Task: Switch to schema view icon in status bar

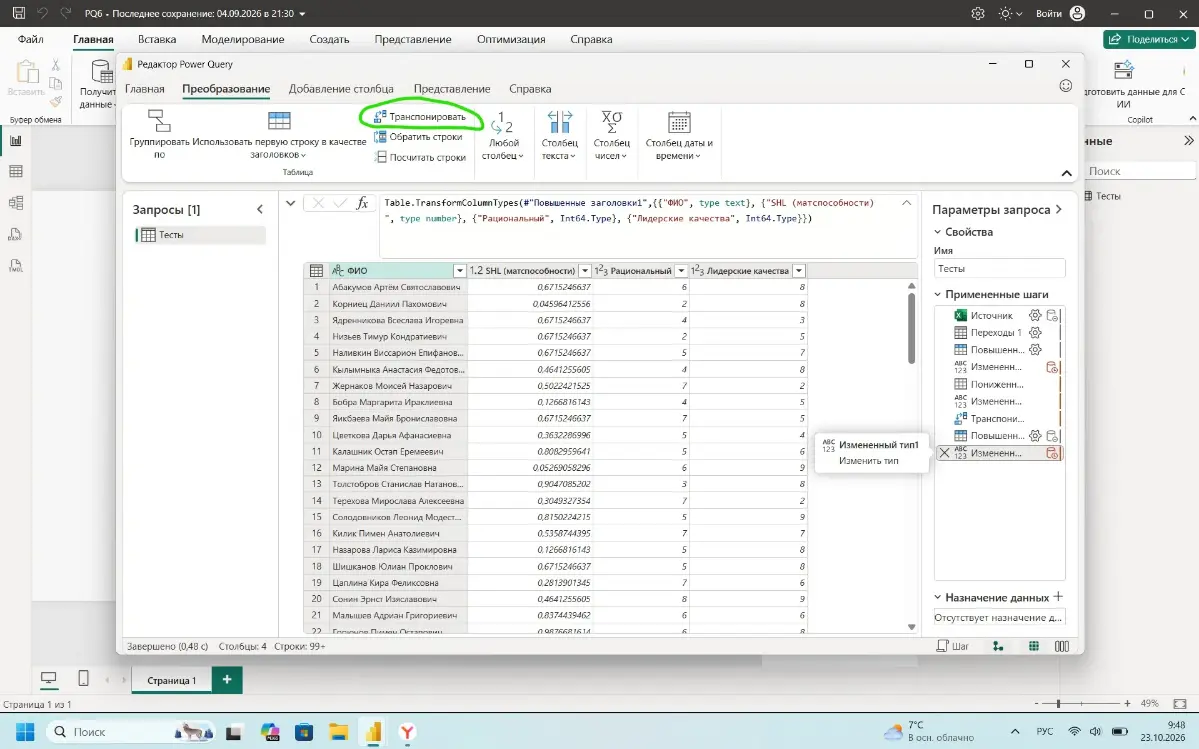Action: [1062, 646]
